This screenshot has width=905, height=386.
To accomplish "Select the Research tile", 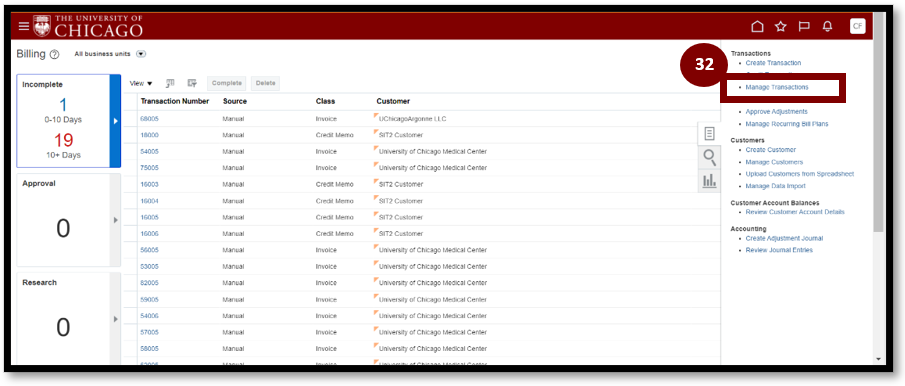I will click(63, 318).
